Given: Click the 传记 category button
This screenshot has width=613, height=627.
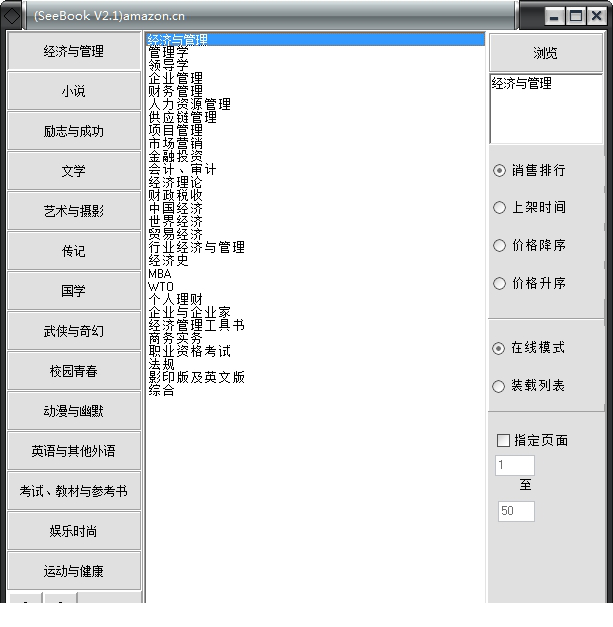Looking at the screenshot, I should point(74,251).
